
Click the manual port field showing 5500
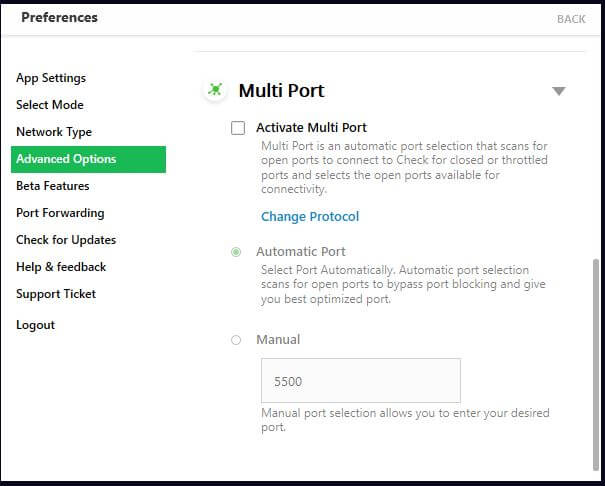point(361,381)
